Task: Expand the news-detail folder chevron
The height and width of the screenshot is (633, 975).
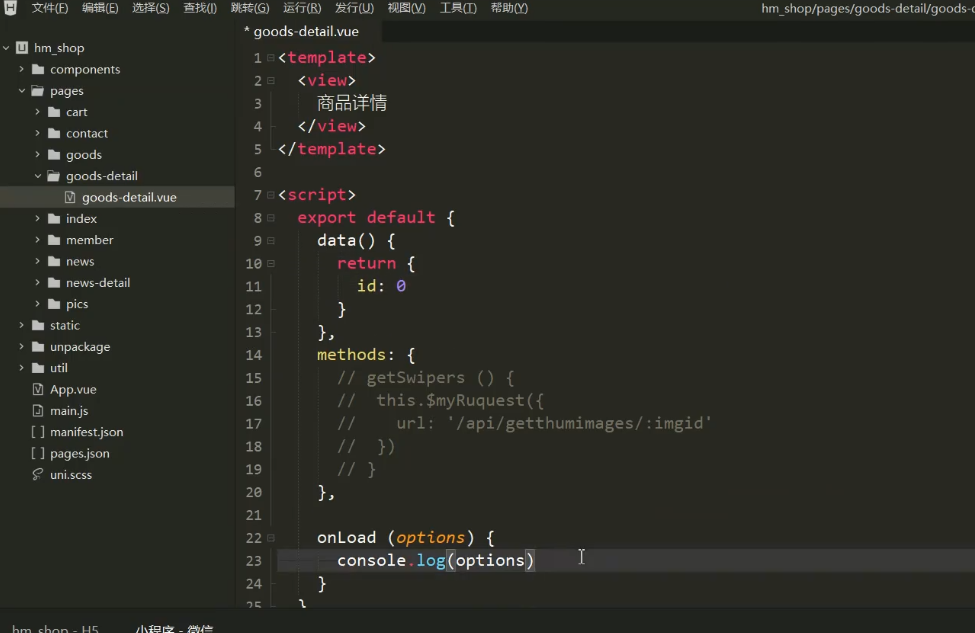Action: pos(38,282)
